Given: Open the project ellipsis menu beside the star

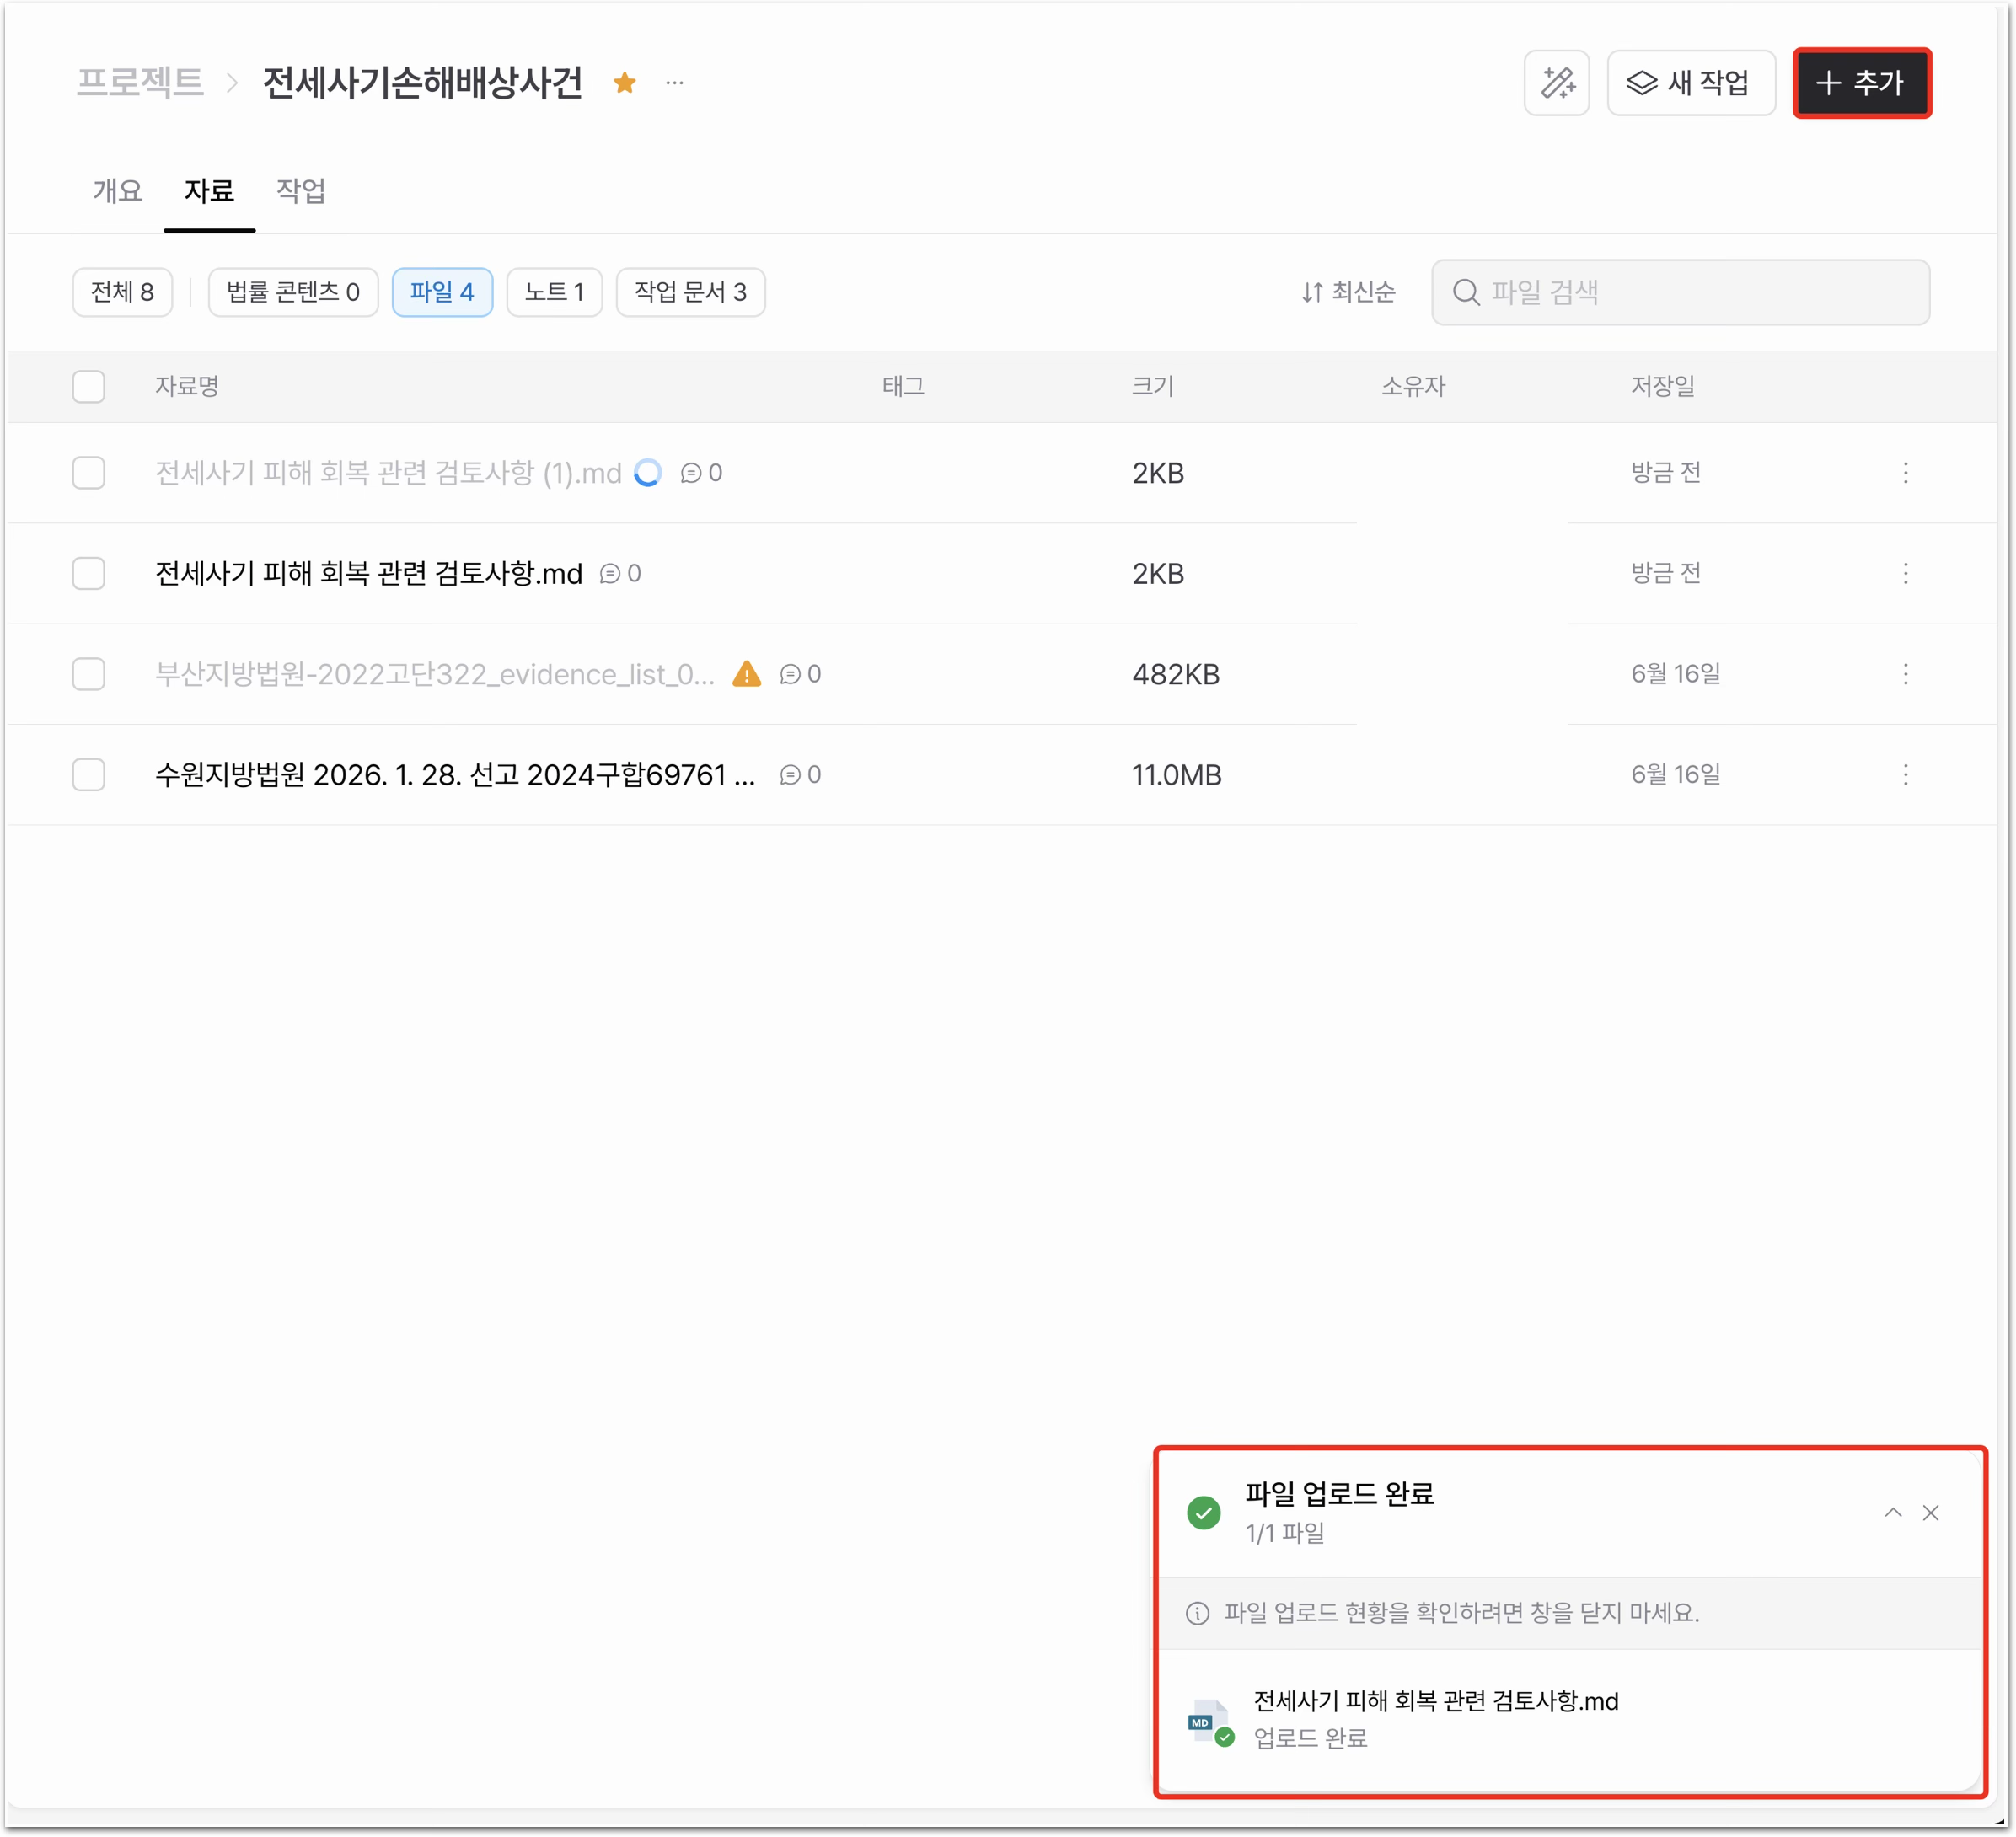Looking at the screenshot, I should 675,83.
